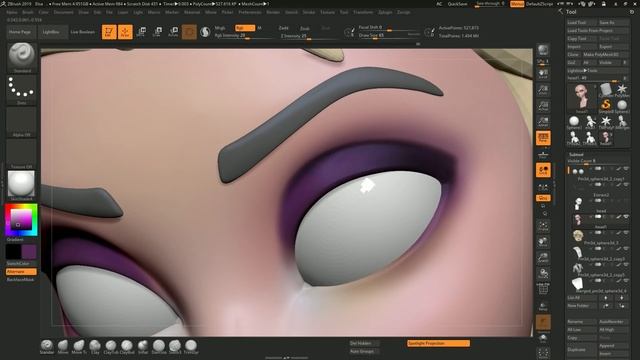Toggle the Alternate color button
Image resolution: width=640 pixels, height=360 pixels.
(x=21, y=271)
